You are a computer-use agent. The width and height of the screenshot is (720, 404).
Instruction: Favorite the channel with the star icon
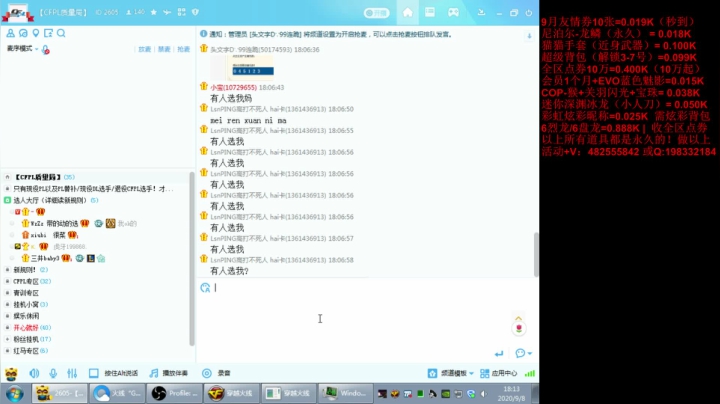point(153,12)
